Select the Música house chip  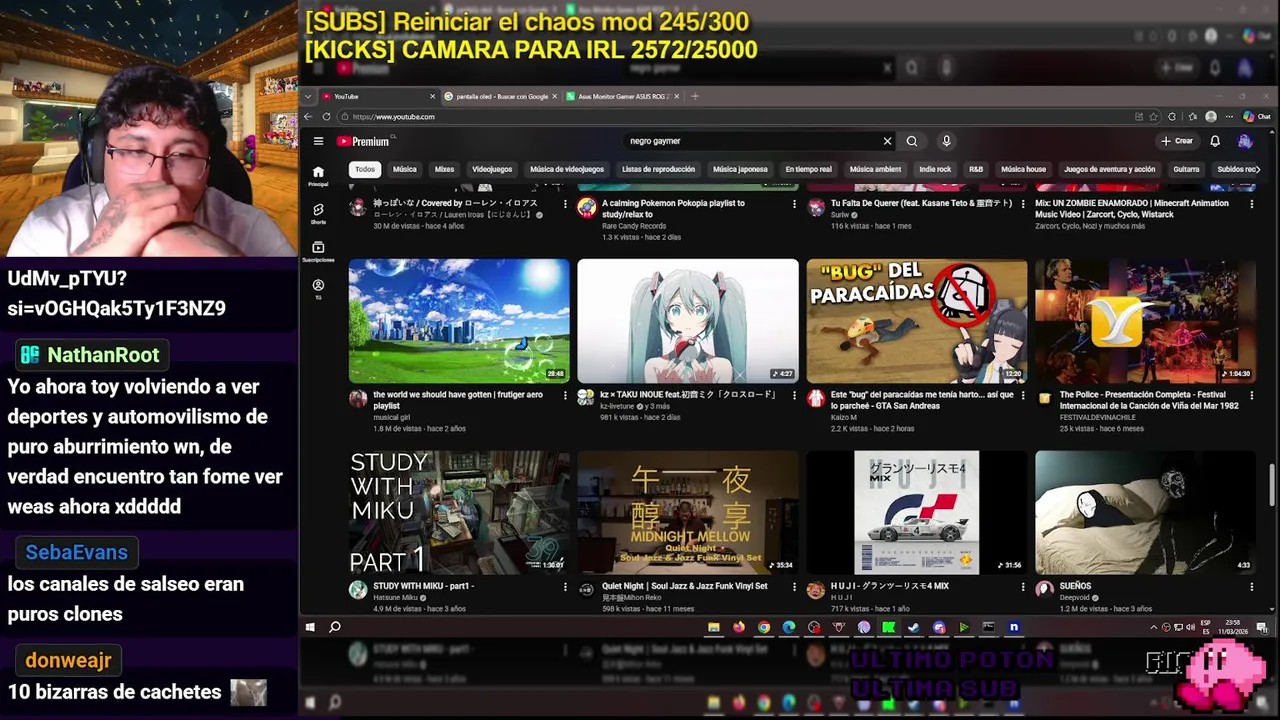click(1023, 169)
